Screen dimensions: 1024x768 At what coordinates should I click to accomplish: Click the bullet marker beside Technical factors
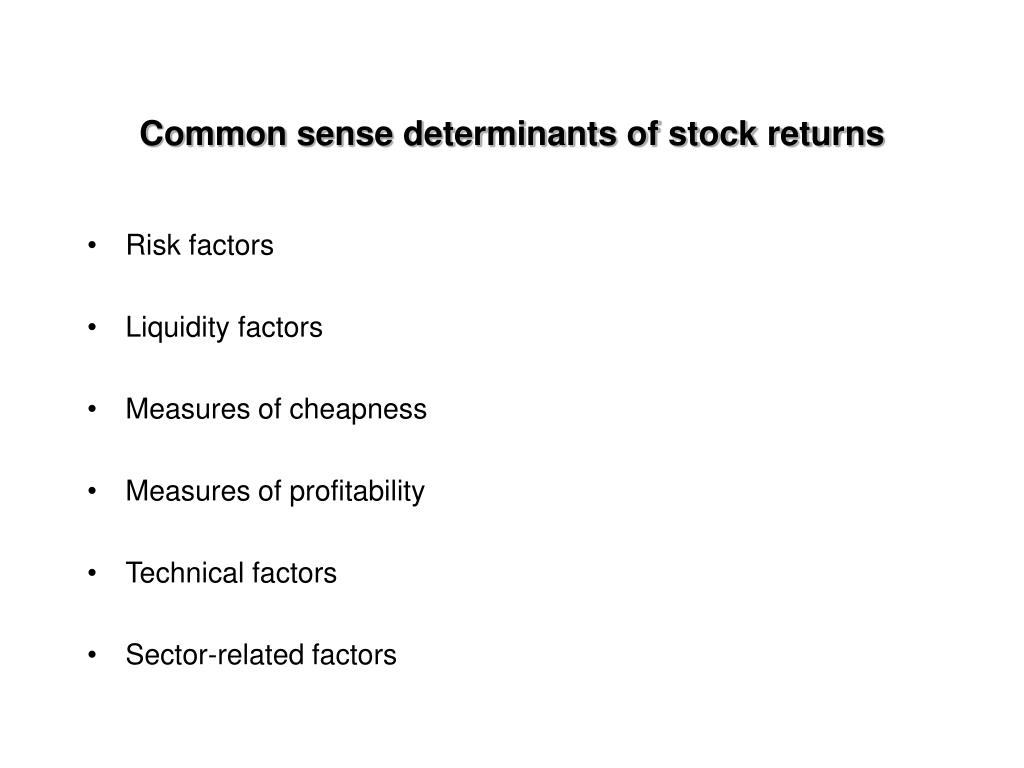(x=92, y=573)
